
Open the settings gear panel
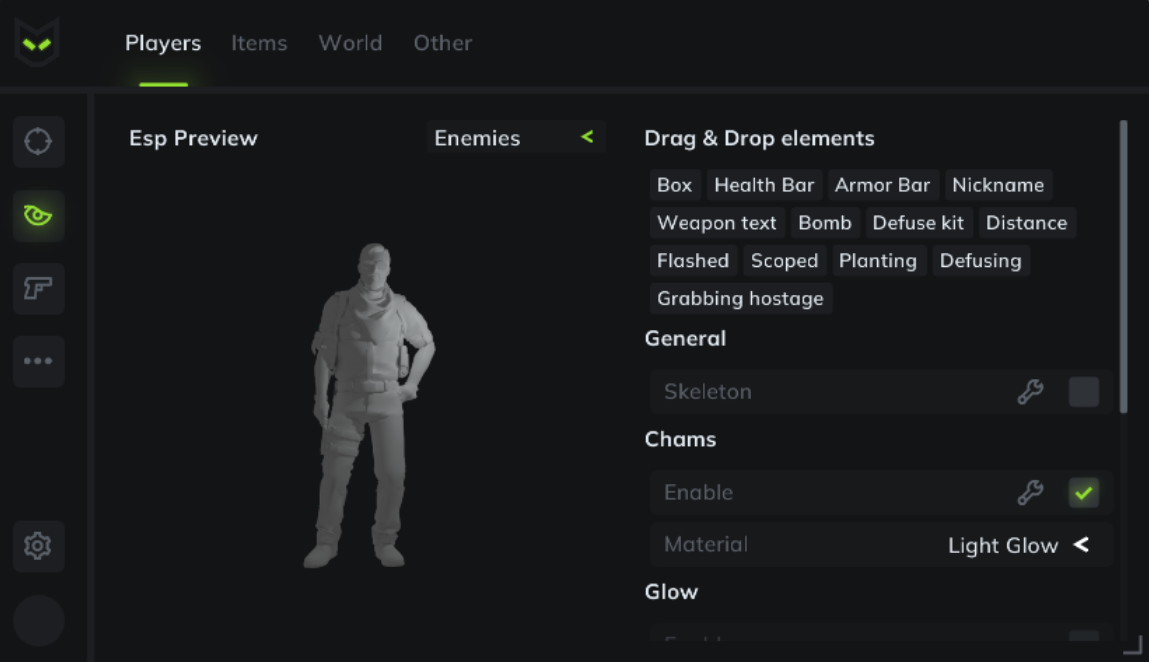[x=38, y=546]
